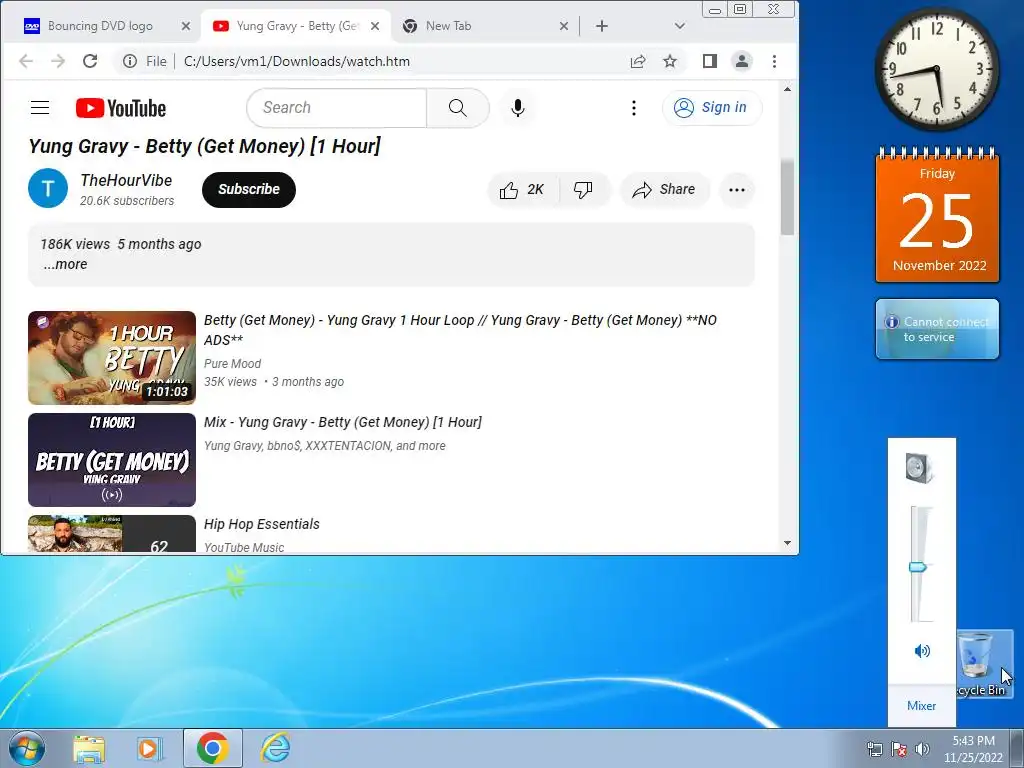Click the volume slider handle
The height and width of the screenshot is (768, 1024).
(x=918, y=568)
